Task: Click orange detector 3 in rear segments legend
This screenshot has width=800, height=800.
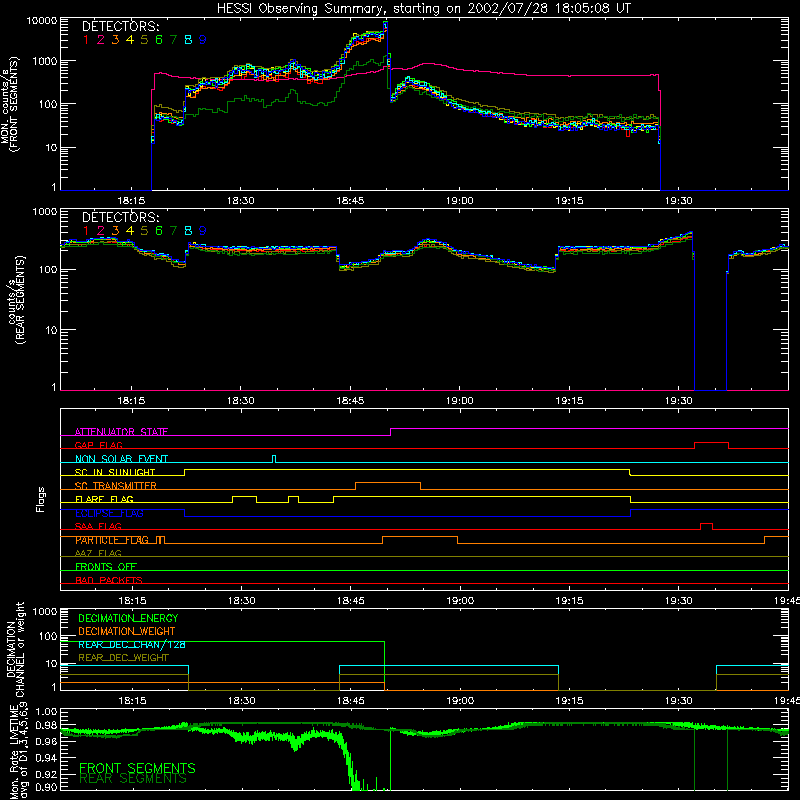Action: [x=115, y=231]
